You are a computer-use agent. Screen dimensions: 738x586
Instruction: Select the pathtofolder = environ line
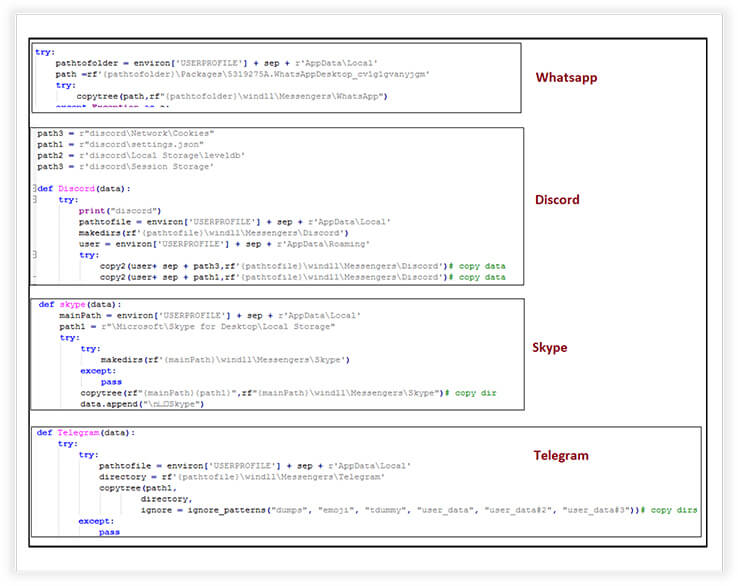pos(217,63)
